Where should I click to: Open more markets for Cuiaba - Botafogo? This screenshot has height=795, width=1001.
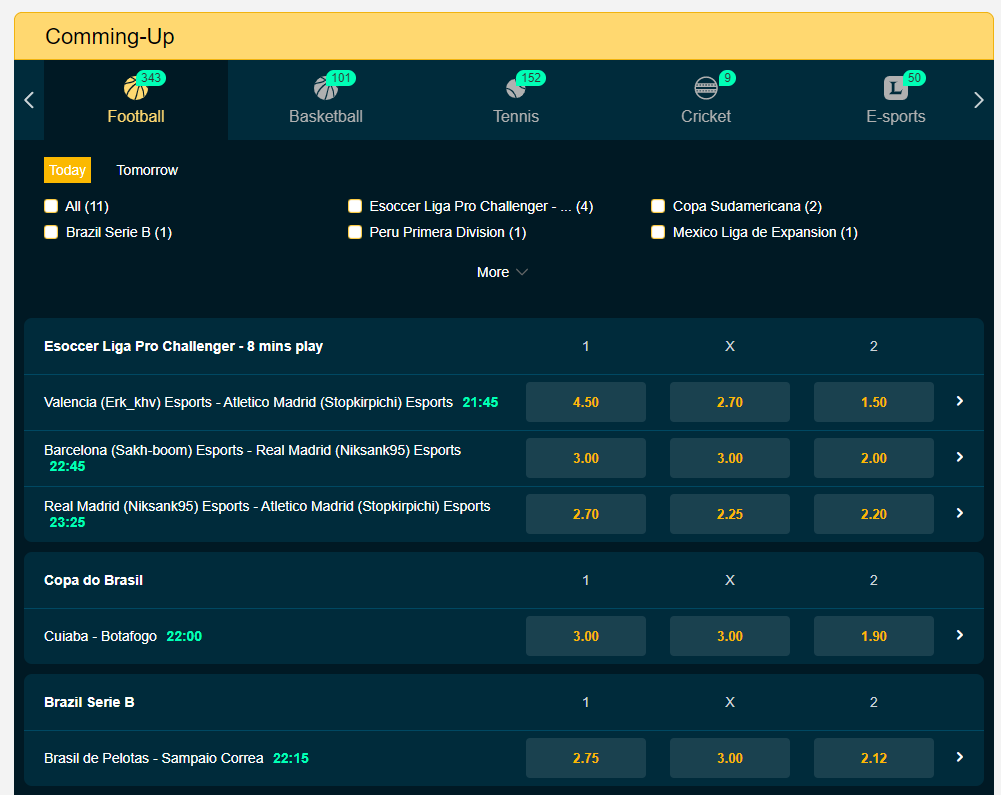point(960,635)
